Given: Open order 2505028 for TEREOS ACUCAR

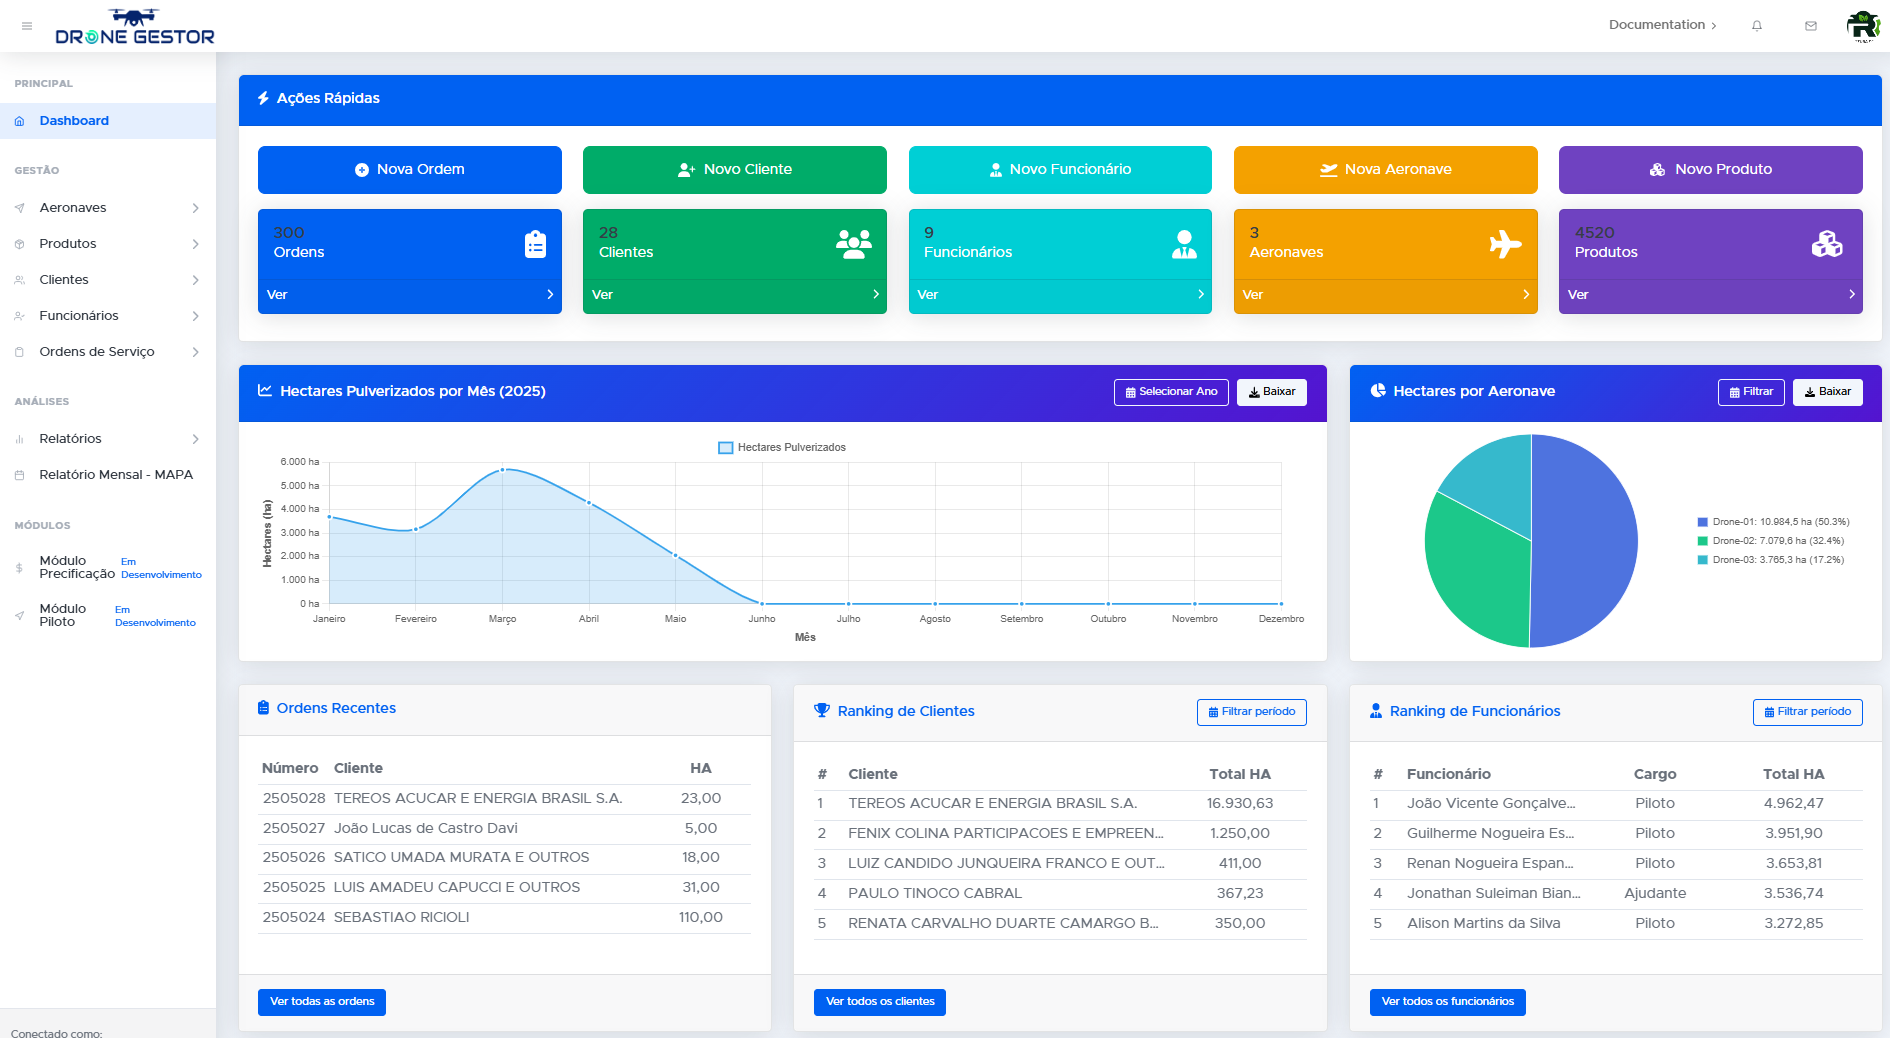Looking at the screenshot, I should click(478, 799).
